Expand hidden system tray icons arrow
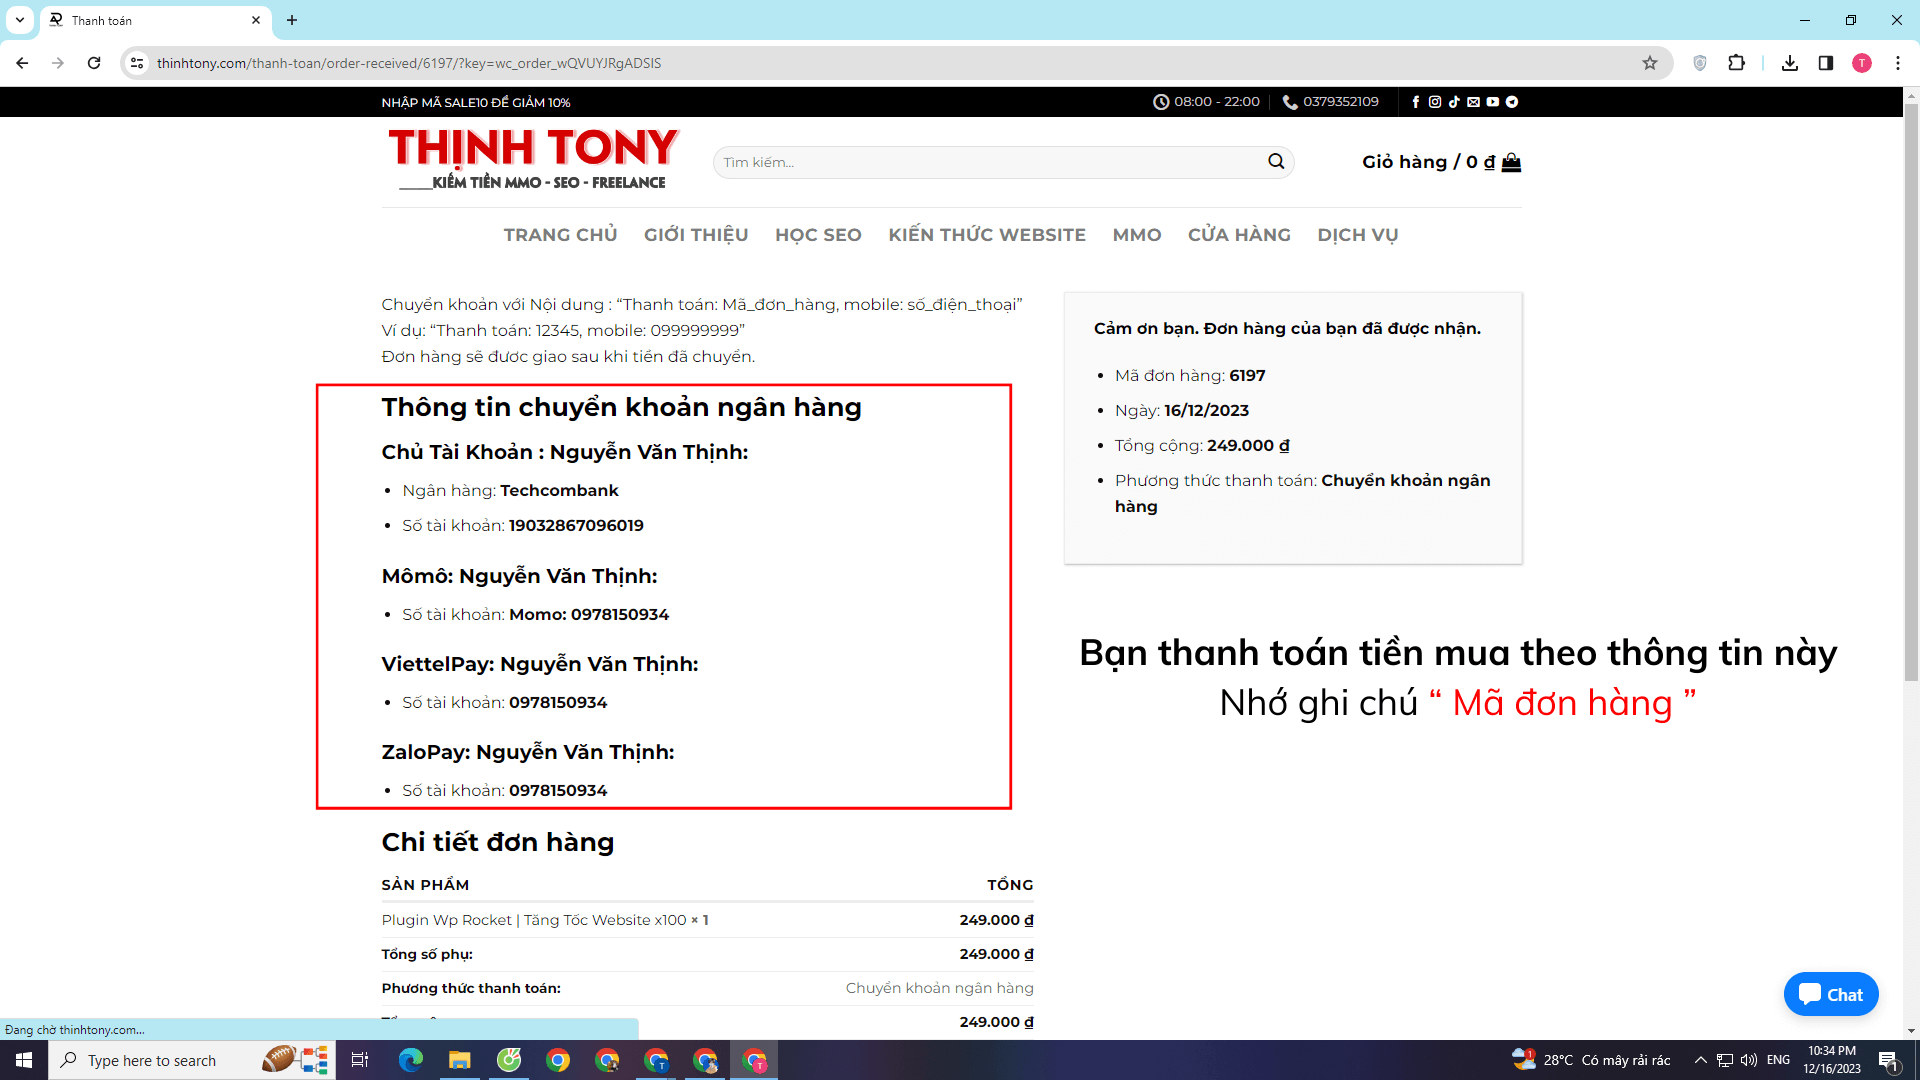This screenshot has width=1920, height=1080. click(1700, 1060)
